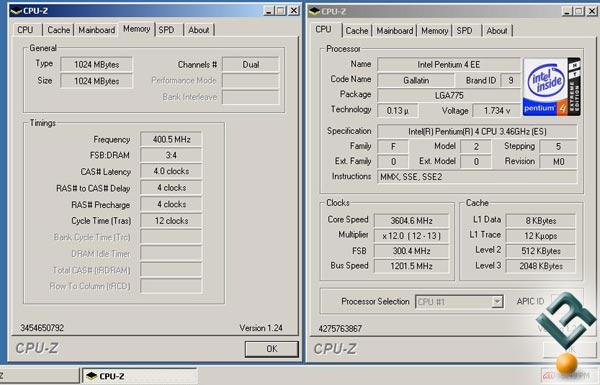Close the left CPU-Z window

293,11
